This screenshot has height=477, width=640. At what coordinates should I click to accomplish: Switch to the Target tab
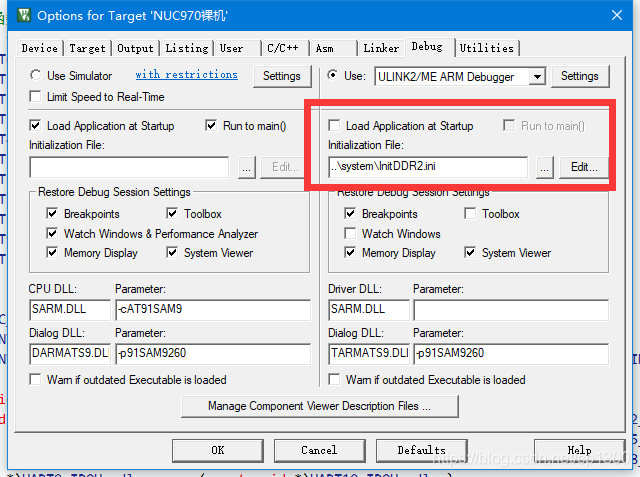coord(87,48)
